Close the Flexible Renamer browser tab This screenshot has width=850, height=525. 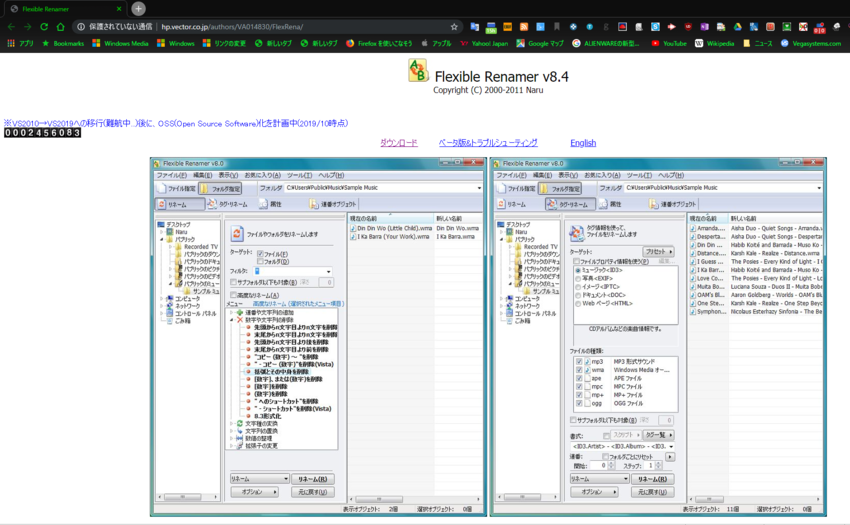pyautogui.click(x=119, y=9)
